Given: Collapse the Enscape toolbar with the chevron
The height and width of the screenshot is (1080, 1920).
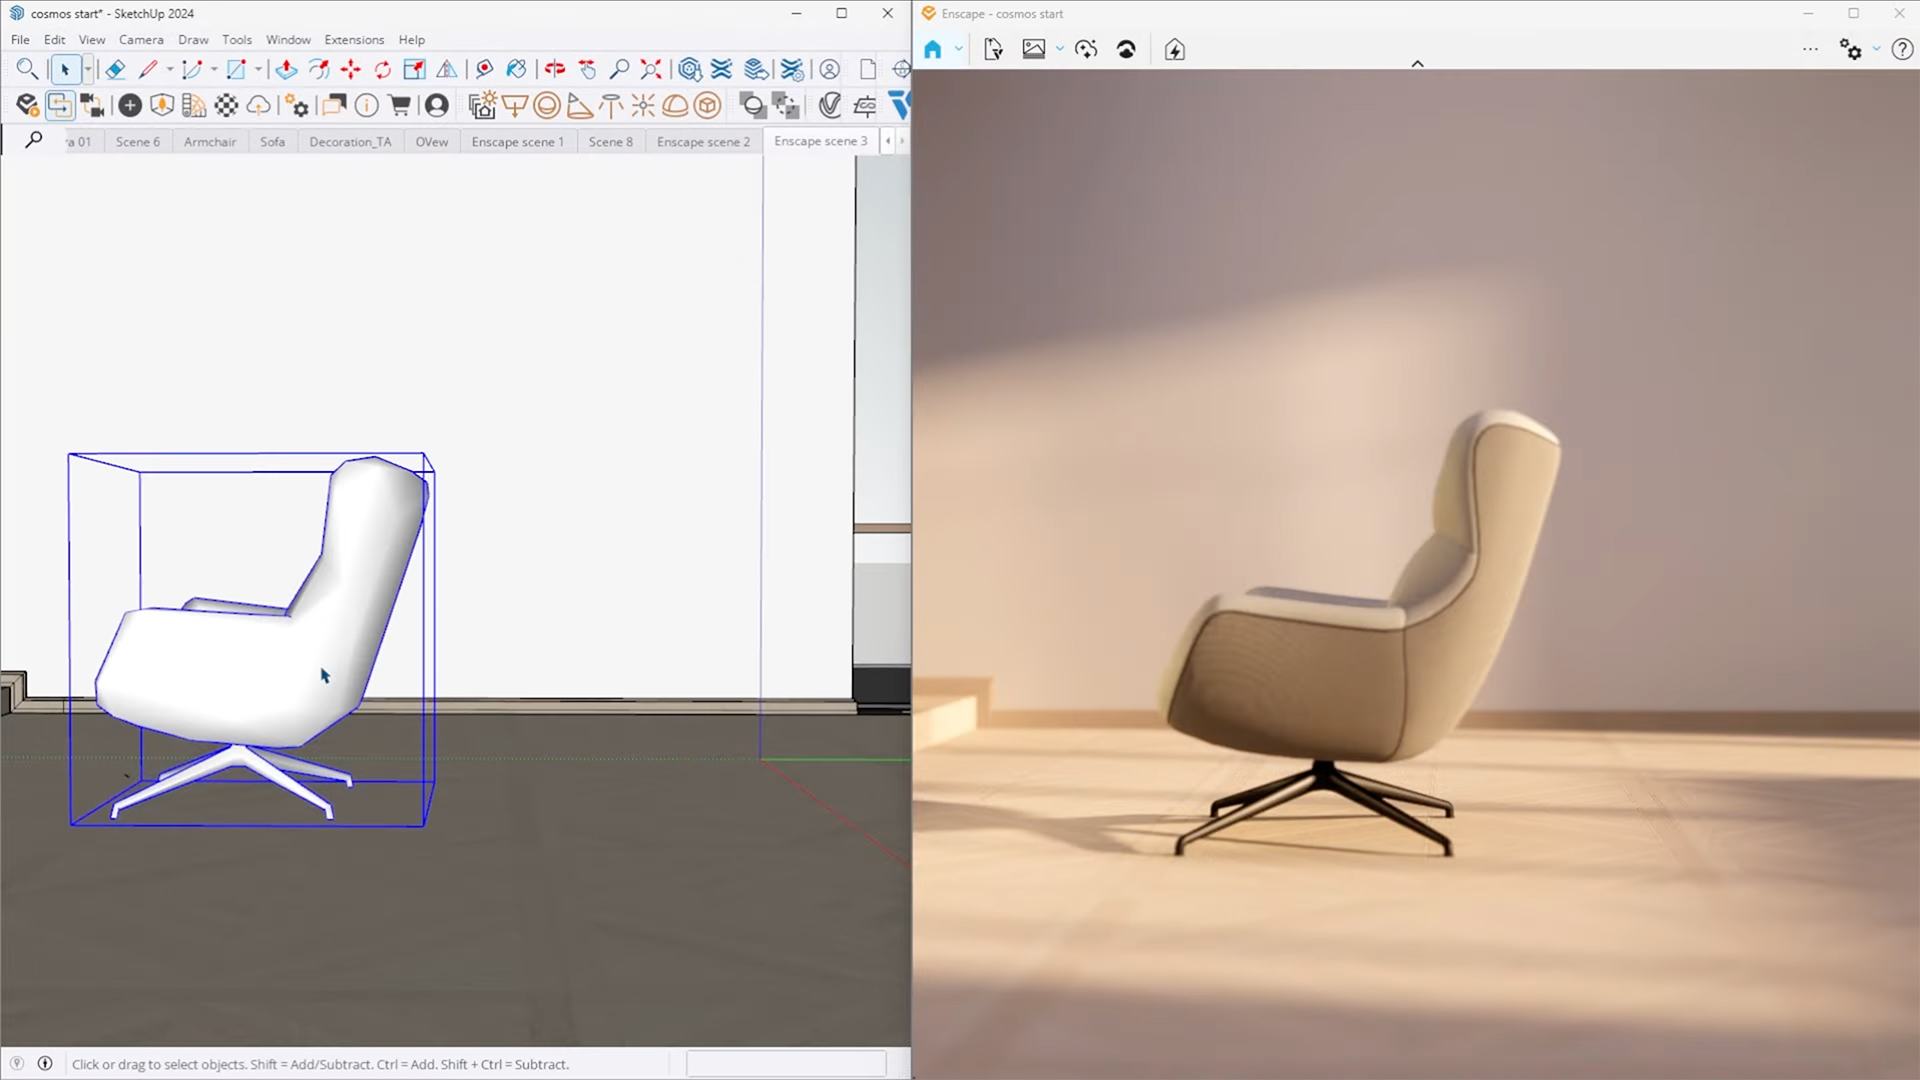Looking at the screenshot, I should pyautogui.click(x=1418, y=62).
